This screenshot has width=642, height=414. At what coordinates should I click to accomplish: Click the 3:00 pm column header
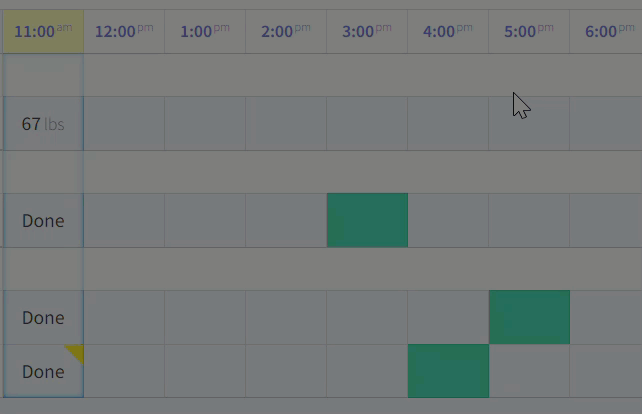tap(367, 31)
